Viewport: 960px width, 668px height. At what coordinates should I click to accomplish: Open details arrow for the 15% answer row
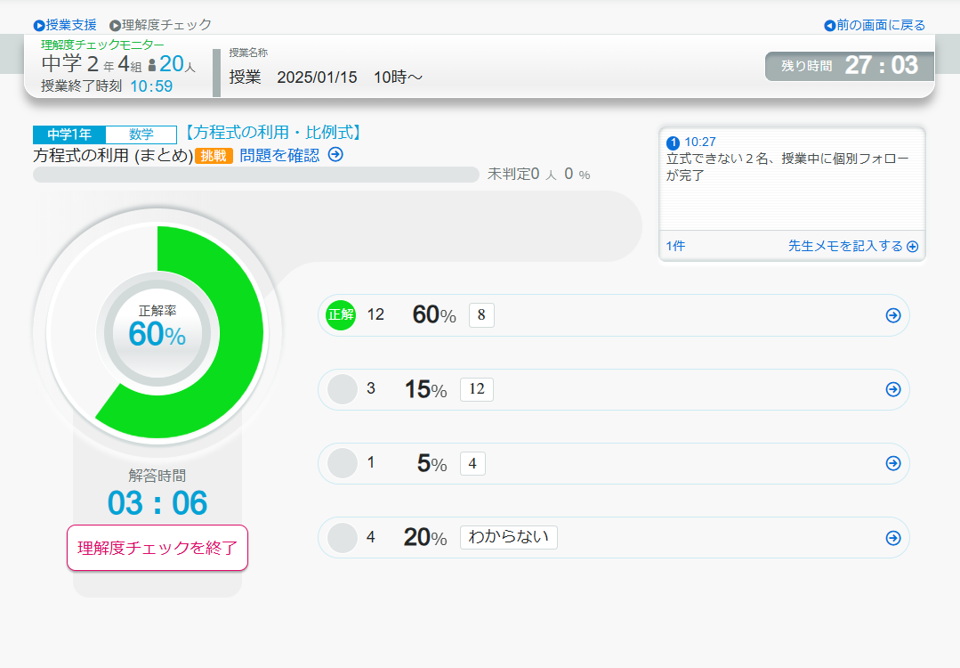pyautogui.click(x=893, y=389)
